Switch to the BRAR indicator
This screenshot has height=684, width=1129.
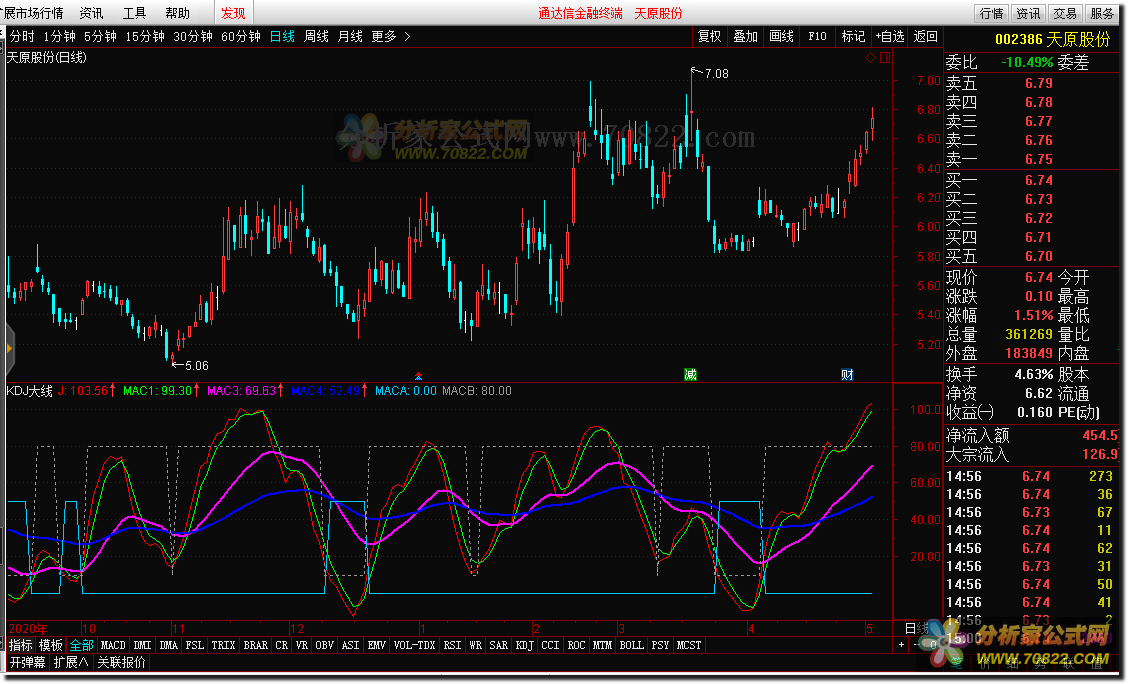(256, 645)
